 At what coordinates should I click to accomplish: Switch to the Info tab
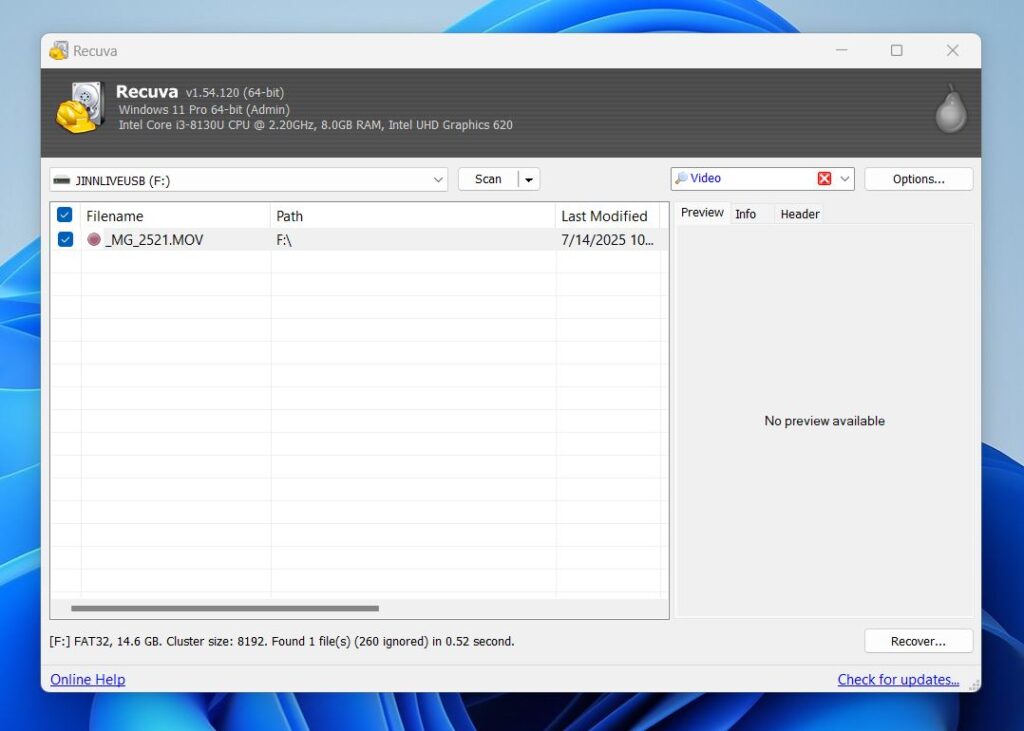pos(746,212)
